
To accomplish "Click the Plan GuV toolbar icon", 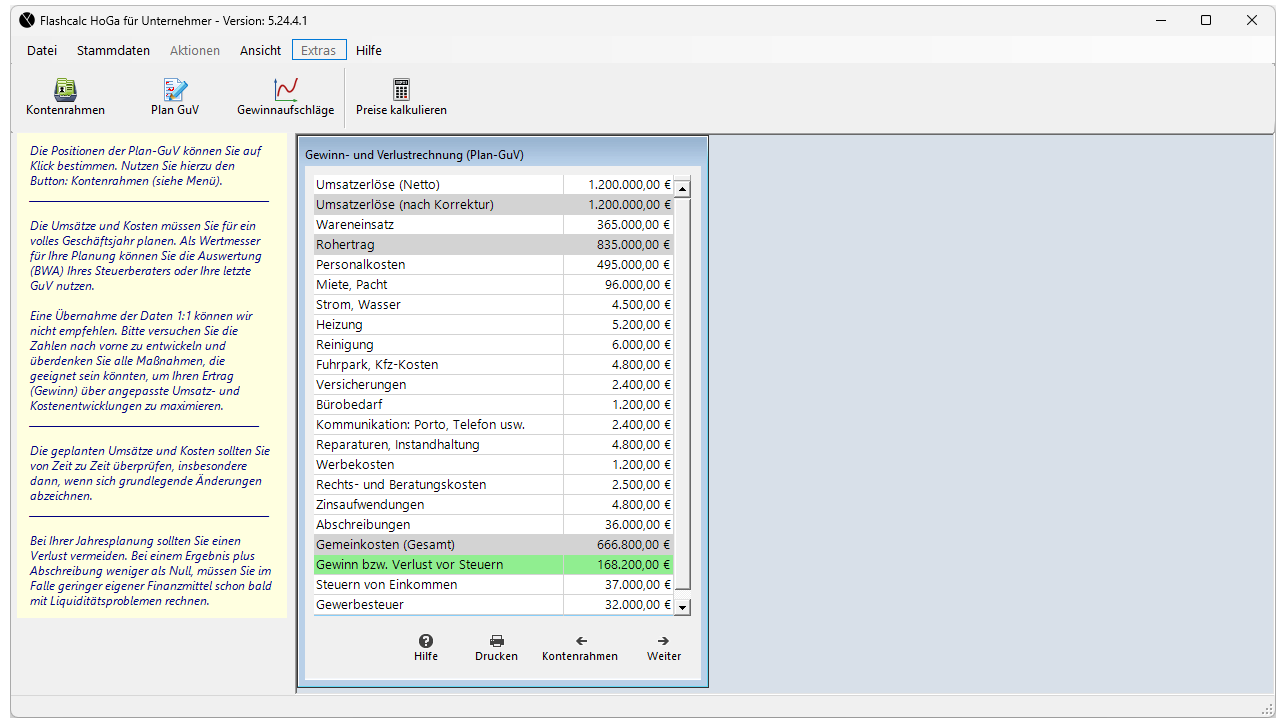I will (x=175, y=90).
